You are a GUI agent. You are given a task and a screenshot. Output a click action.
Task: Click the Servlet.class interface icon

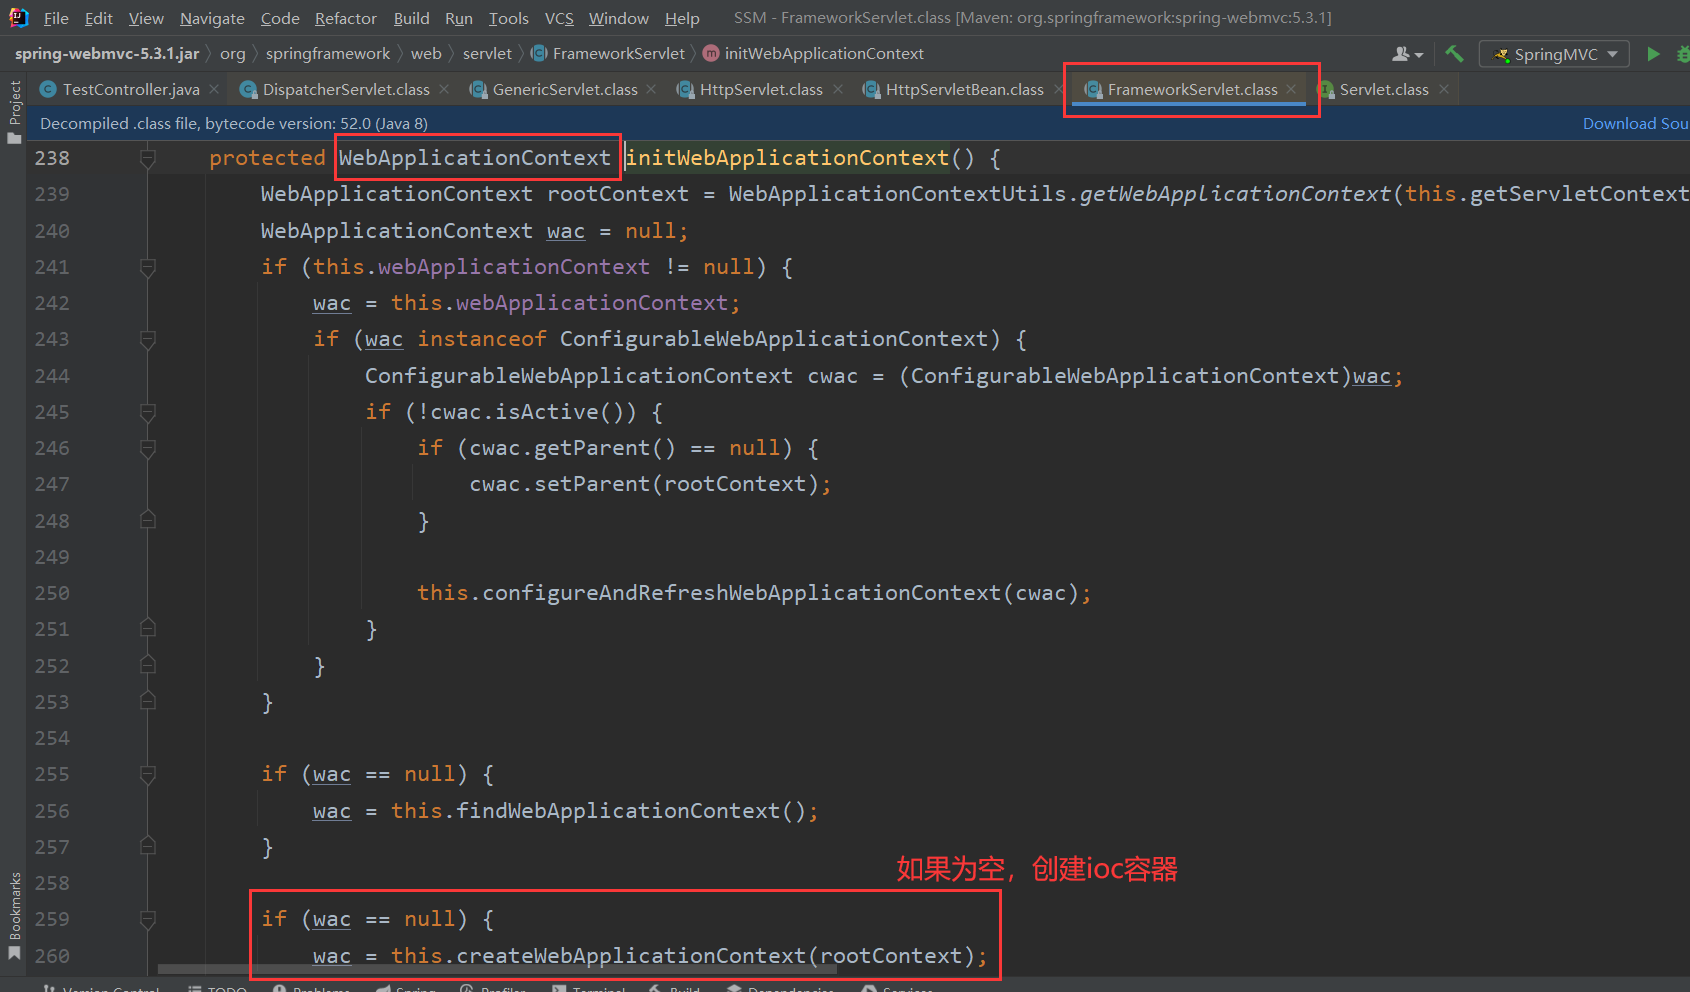1326,89
